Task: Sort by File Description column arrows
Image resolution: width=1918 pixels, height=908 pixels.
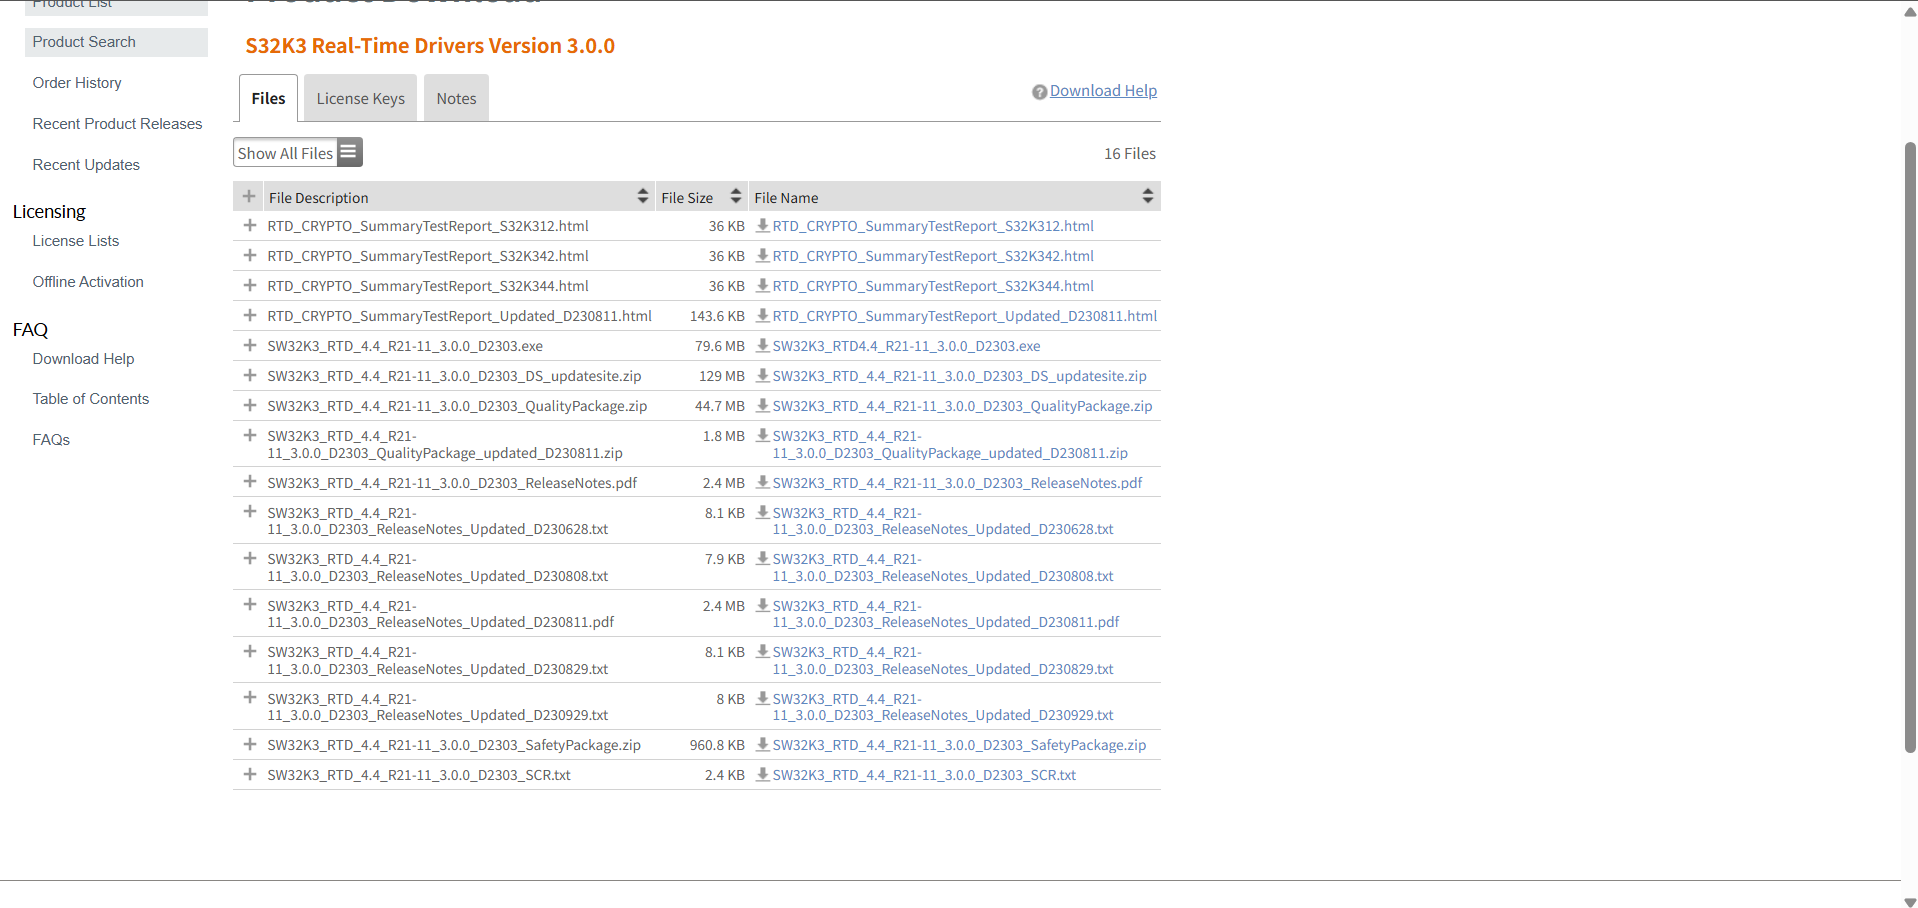Action: [642, 196]
